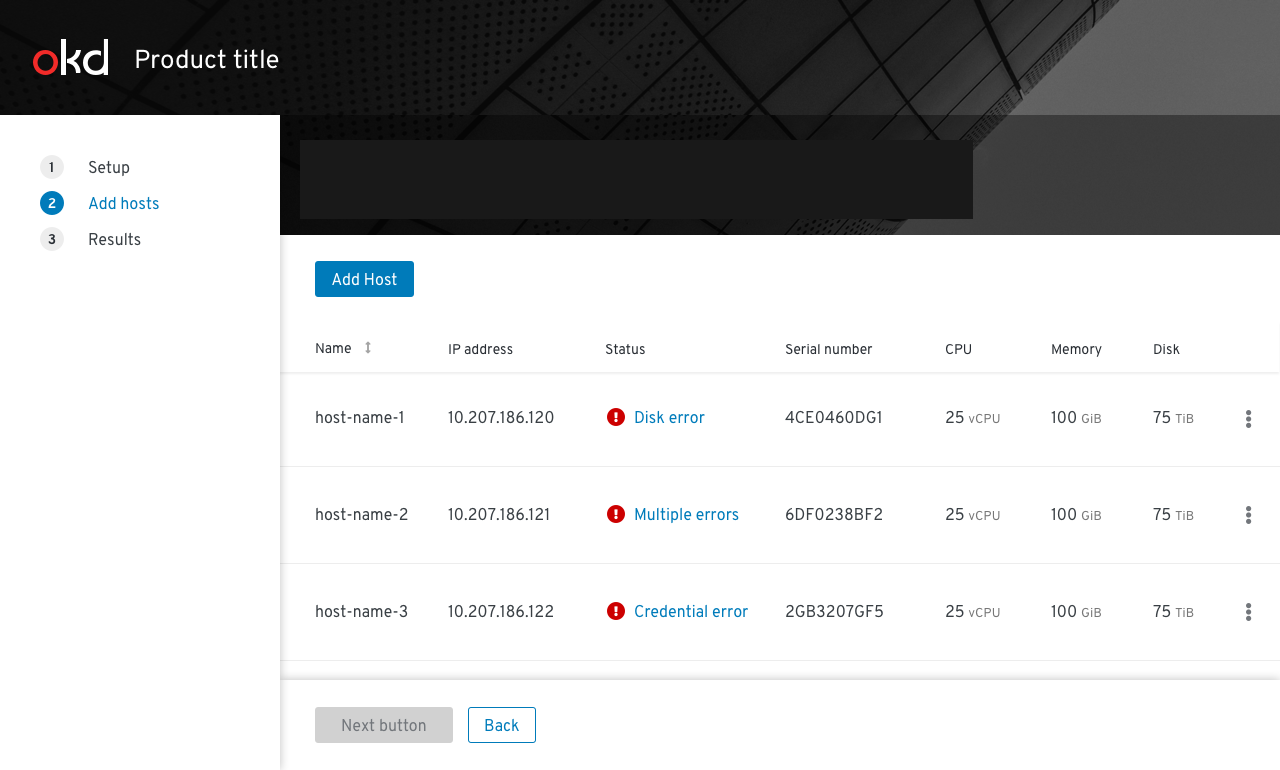Click the step 1 circle in the sidebar
1280x770 pixels.
point(51,167)
